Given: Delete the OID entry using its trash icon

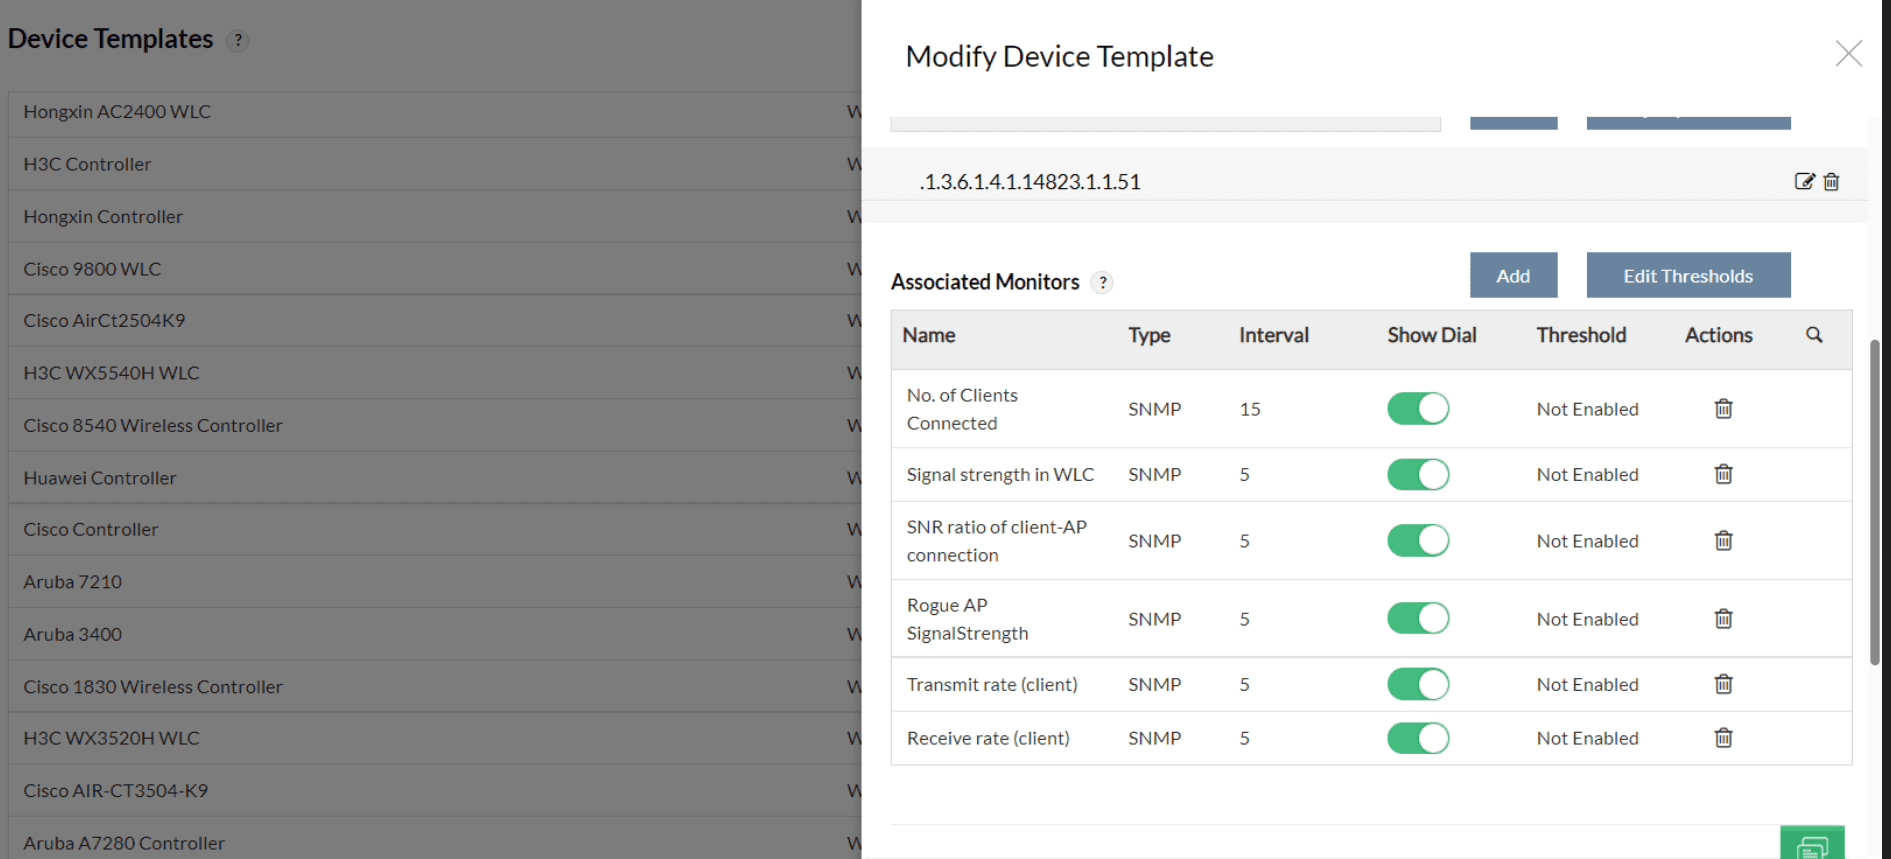Looking at the screenshot, I should point(1831,181).
